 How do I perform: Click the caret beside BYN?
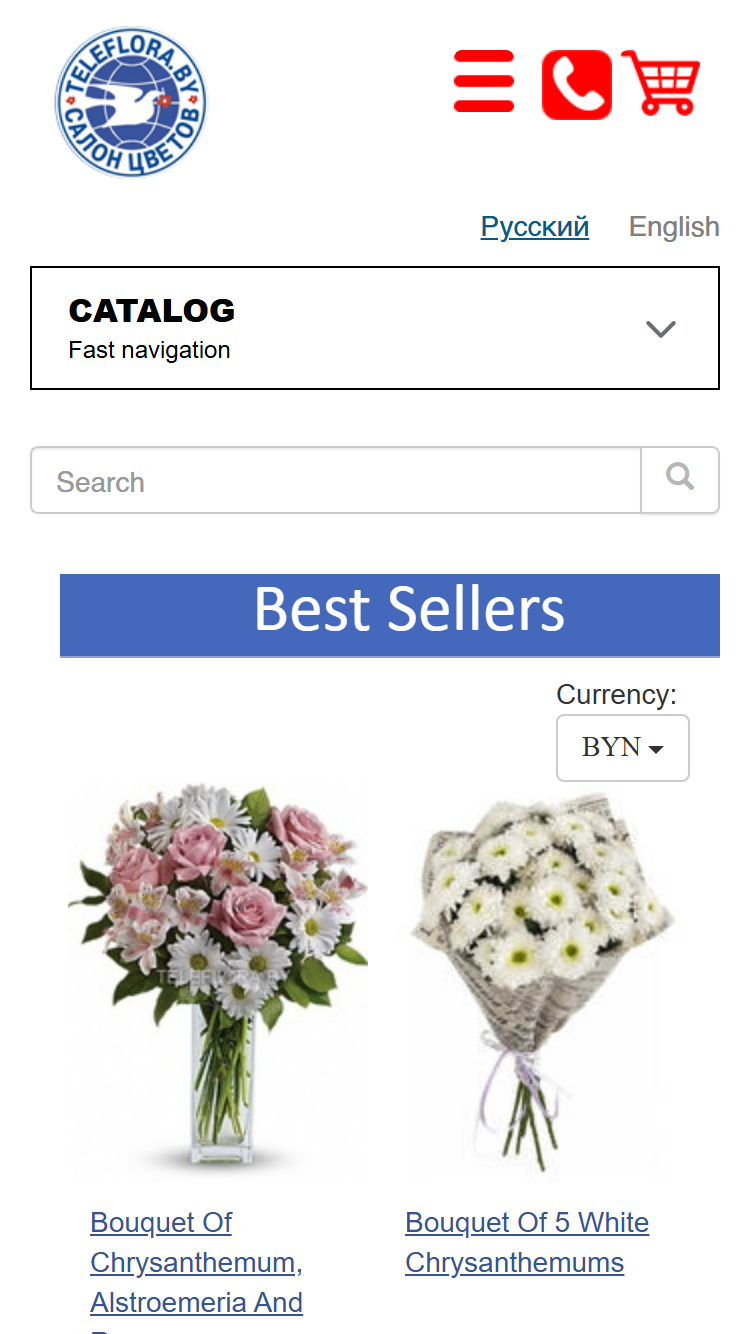[656, 749]
